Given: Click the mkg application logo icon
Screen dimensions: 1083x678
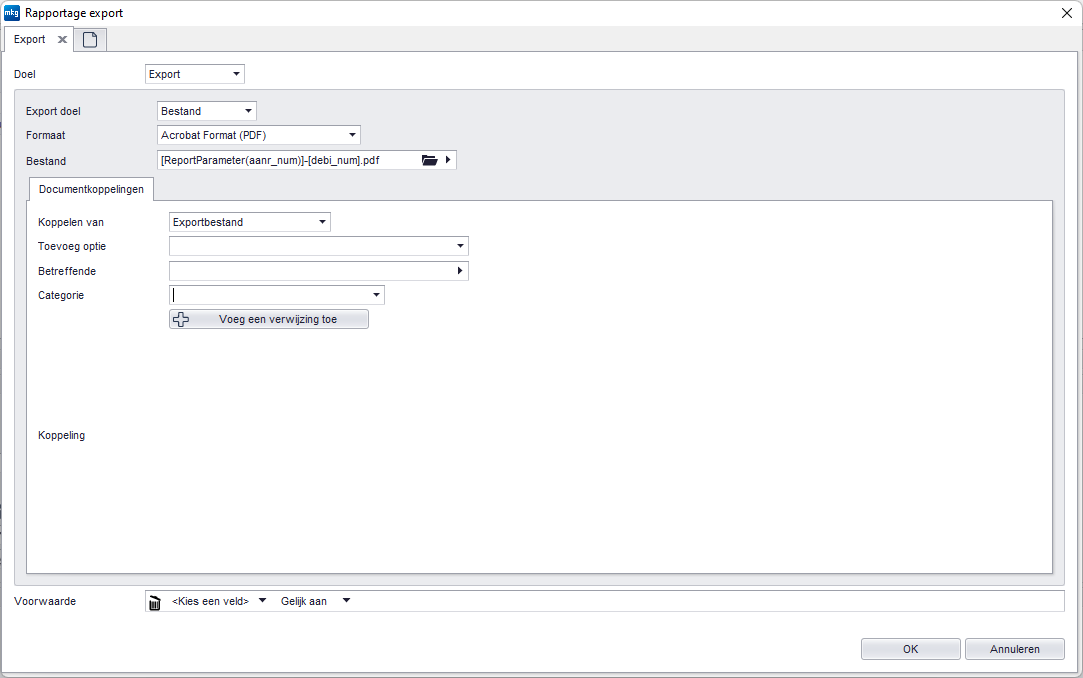Looking at the screenshot, I should click(x=12, y=13).
